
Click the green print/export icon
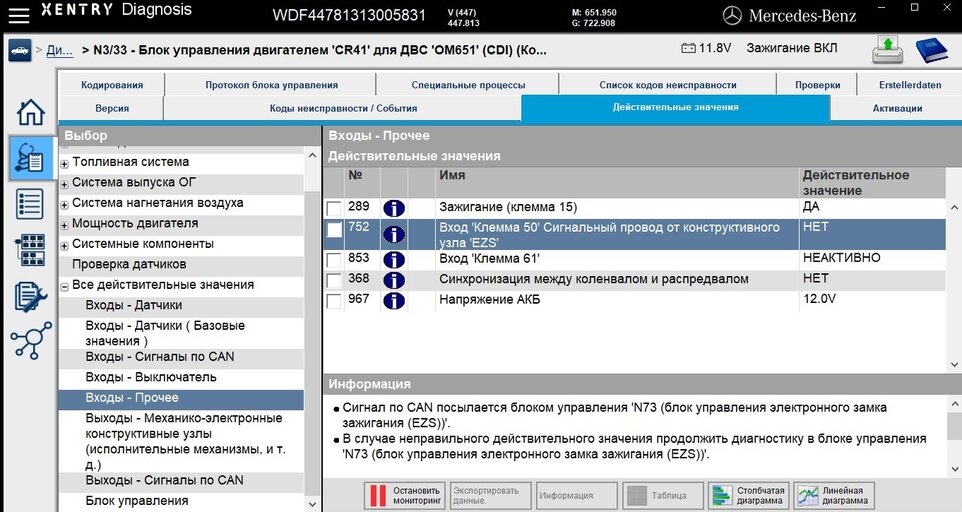tap(887, 50)
